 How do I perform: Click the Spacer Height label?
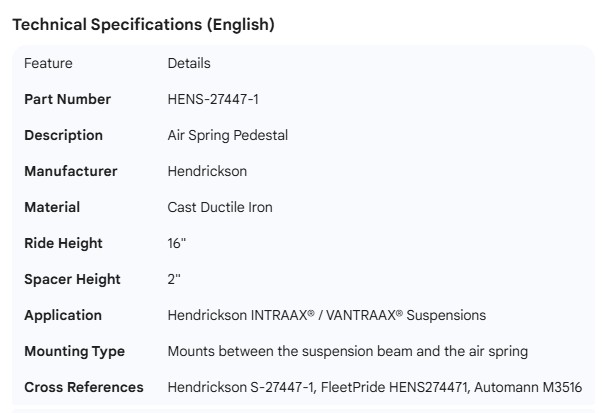click(72, 279)
